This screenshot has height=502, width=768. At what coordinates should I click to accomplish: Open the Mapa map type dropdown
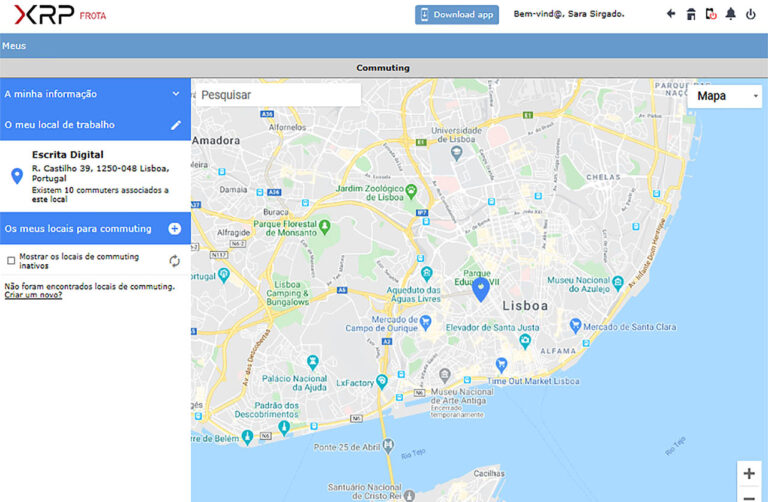(x=724, y=96)
